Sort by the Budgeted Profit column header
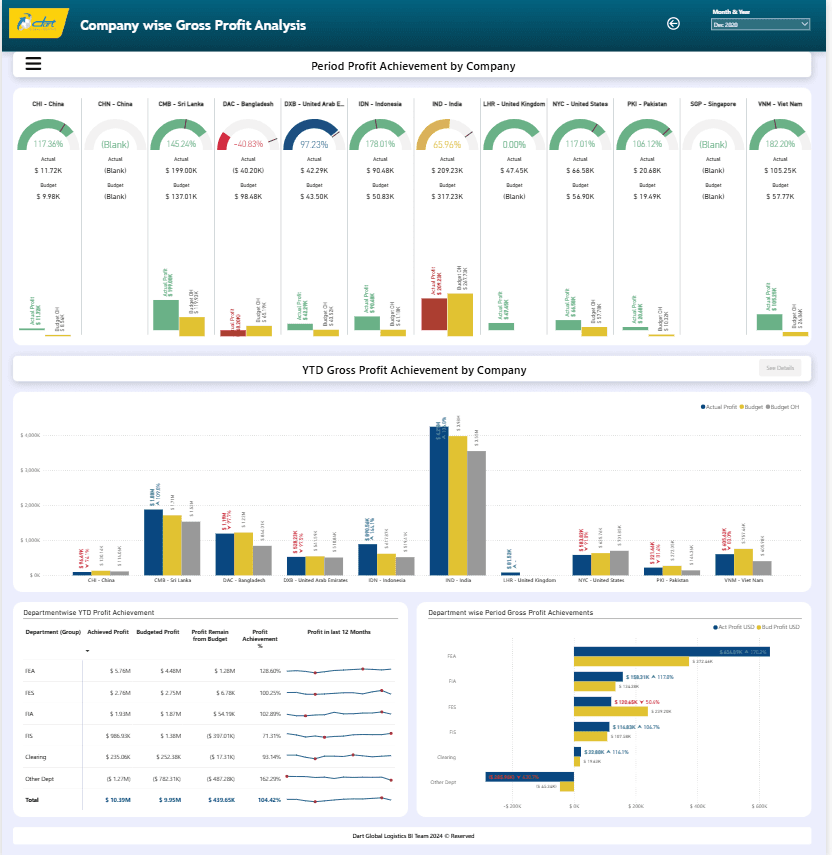 [x=158, y=632]
